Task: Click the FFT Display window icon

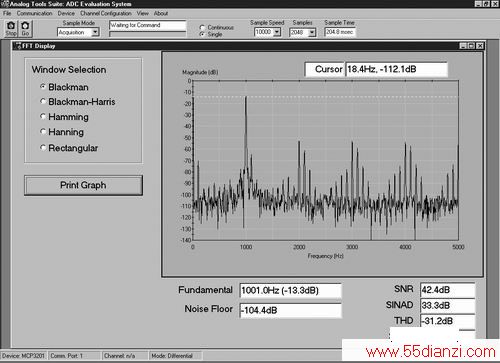Action: click(x=17, y=46)
